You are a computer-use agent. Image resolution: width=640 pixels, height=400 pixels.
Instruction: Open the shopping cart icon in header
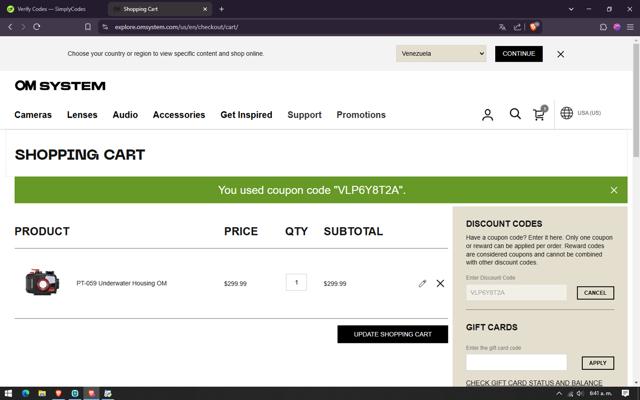point(540,113)
